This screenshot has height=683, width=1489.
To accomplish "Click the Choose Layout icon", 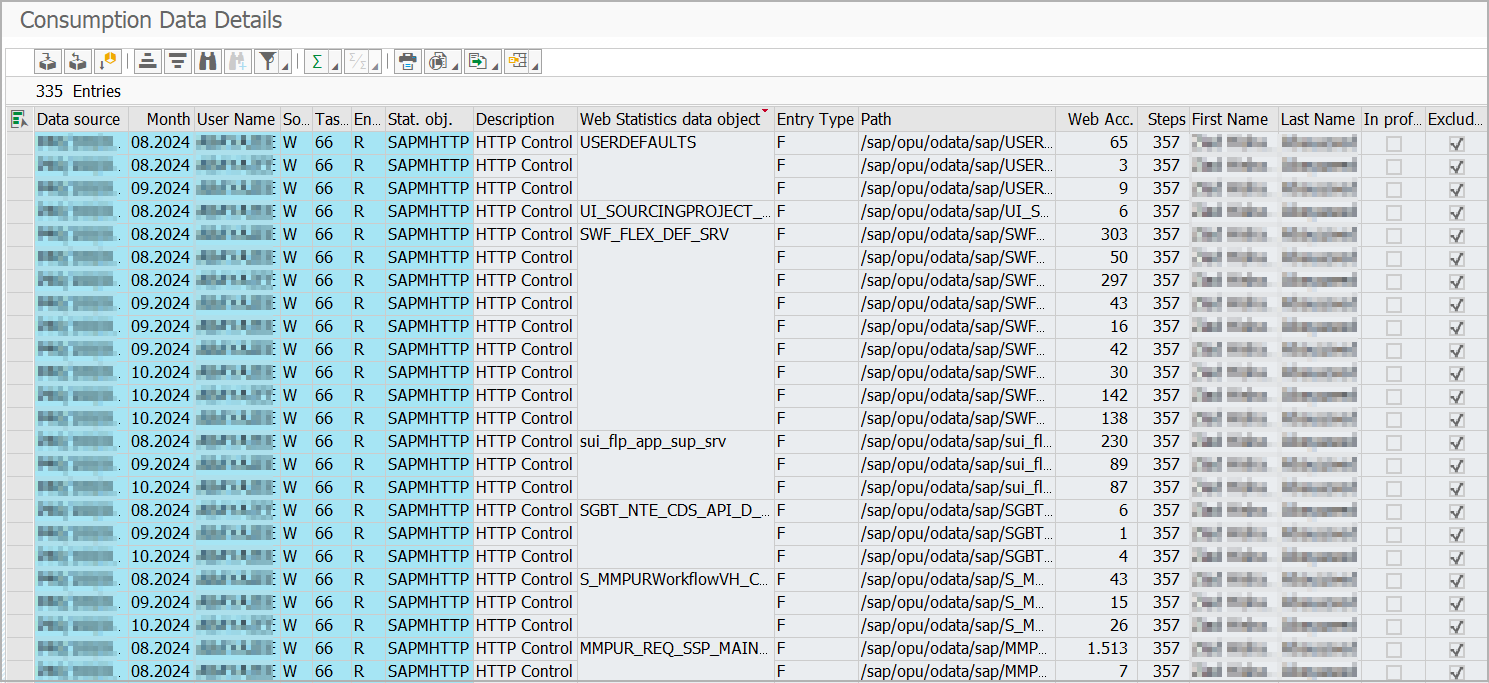I will (x=517, y=62).
